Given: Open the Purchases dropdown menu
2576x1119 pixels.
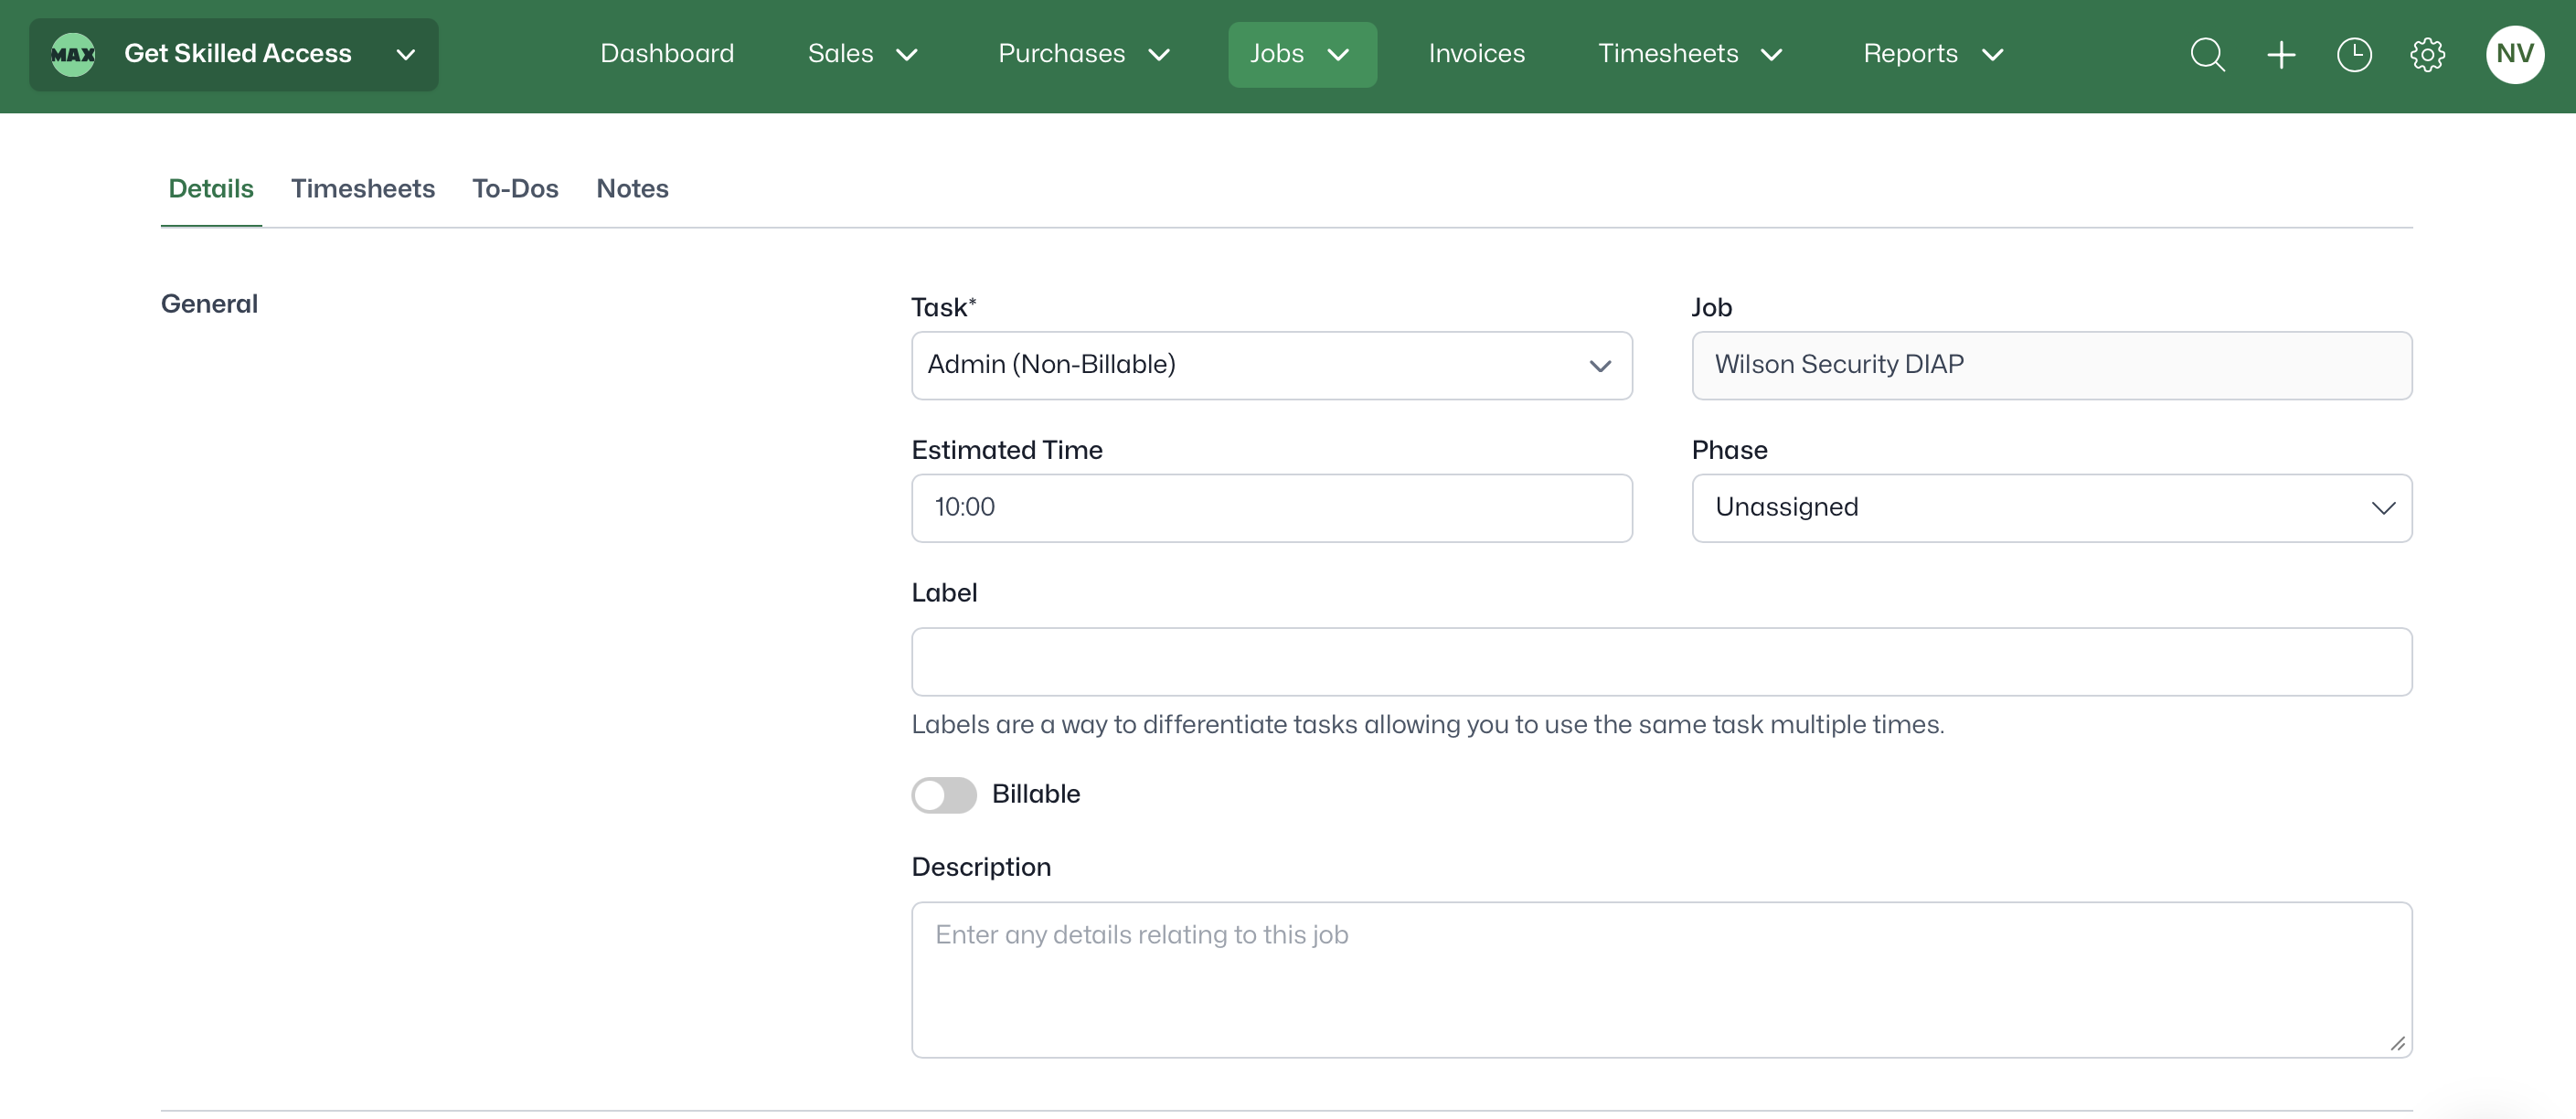Looking at the screenshot, I should click(1083, 54).
